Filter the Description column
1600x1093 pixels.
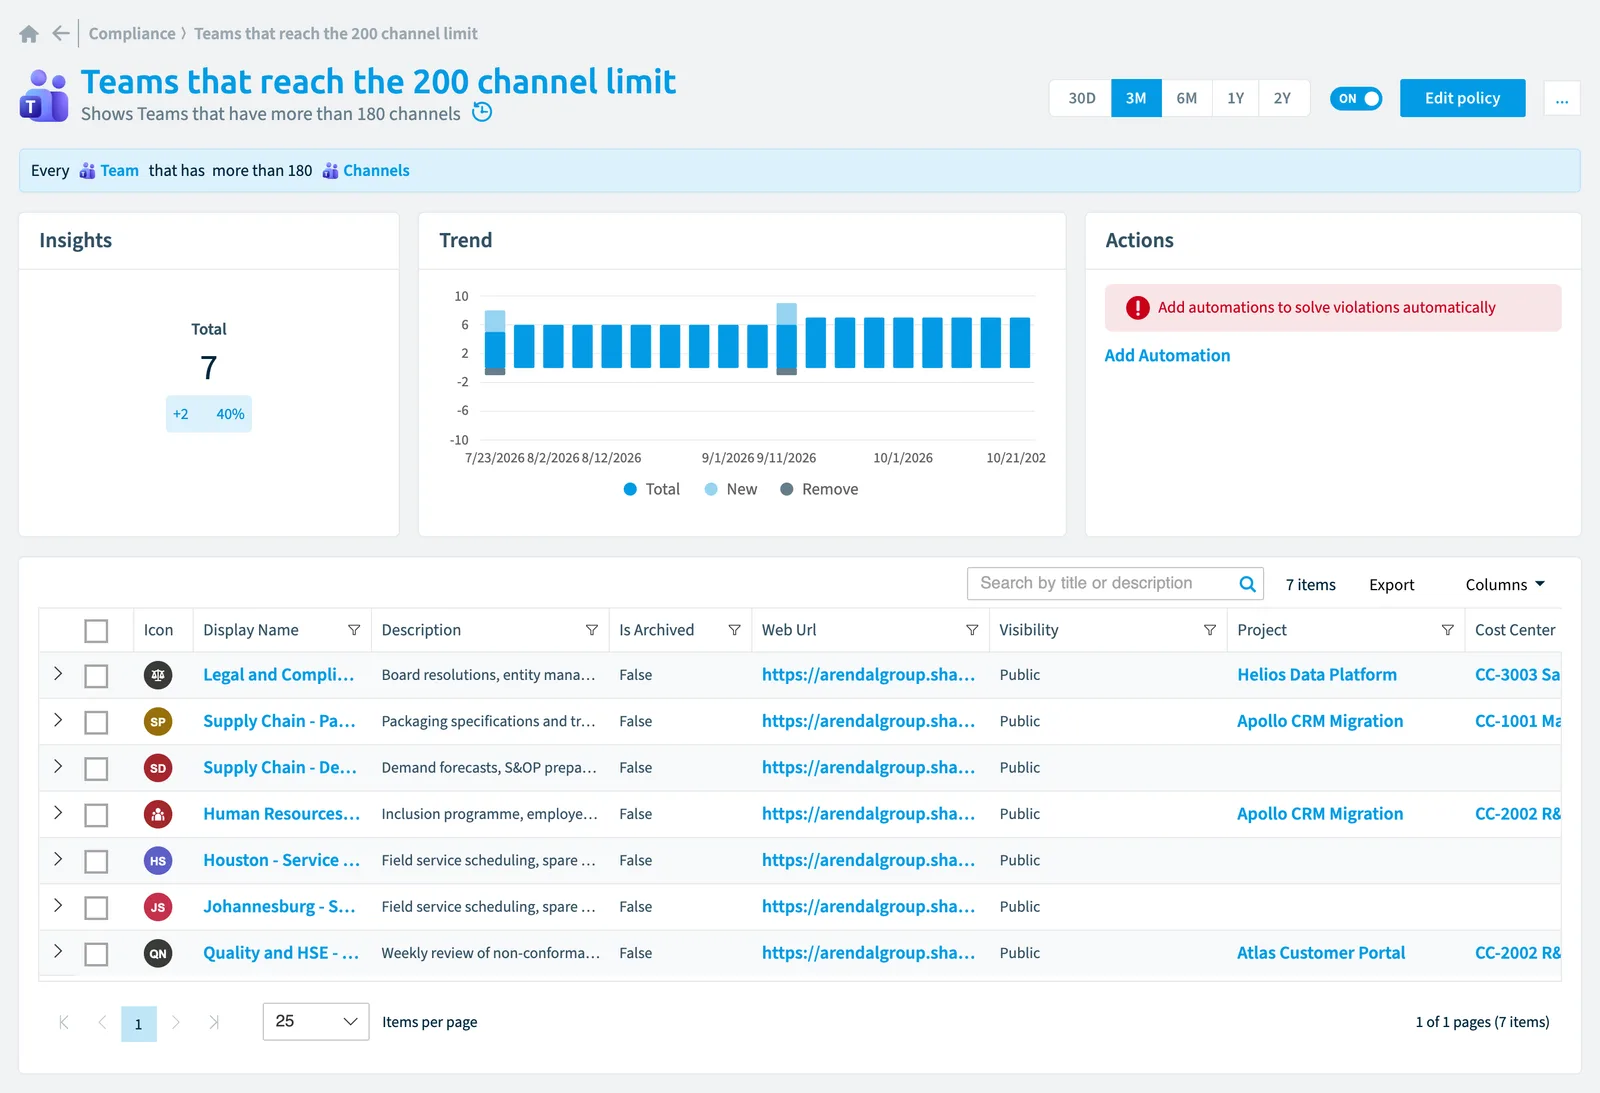tap(592, 630)
